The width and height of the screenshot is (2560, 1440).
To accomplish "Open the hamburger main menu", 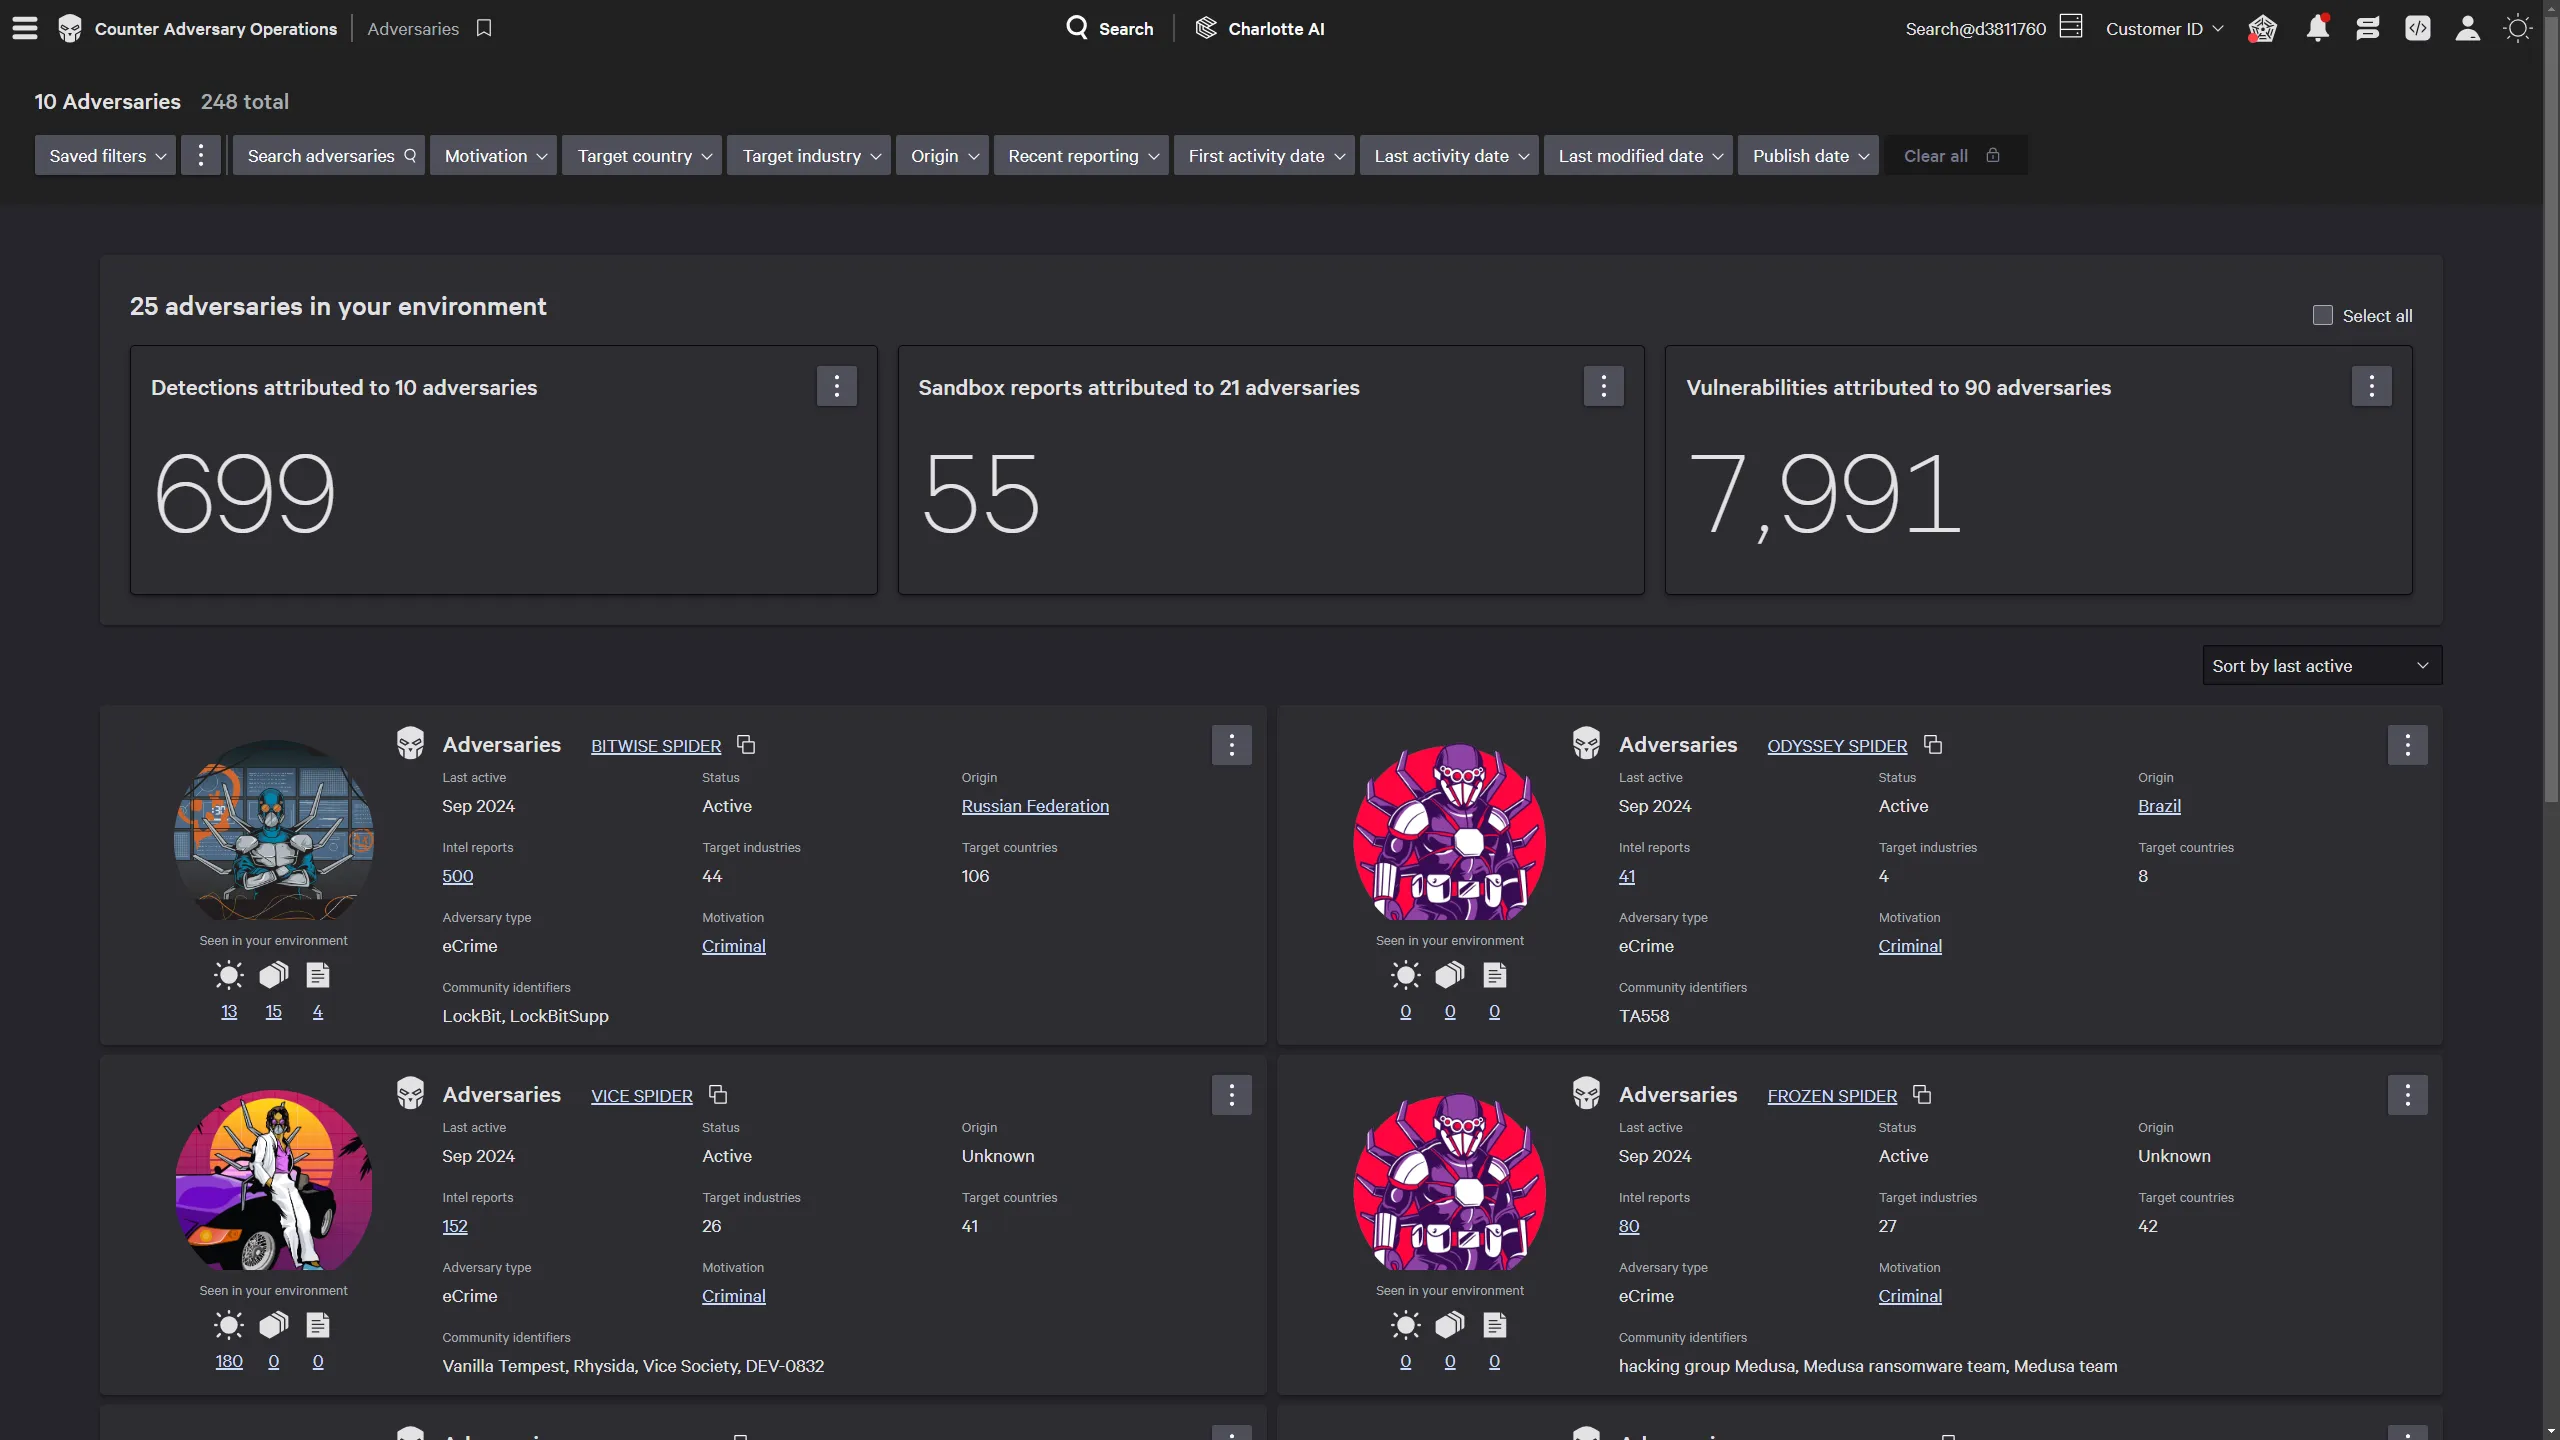I will coord(25,28).
